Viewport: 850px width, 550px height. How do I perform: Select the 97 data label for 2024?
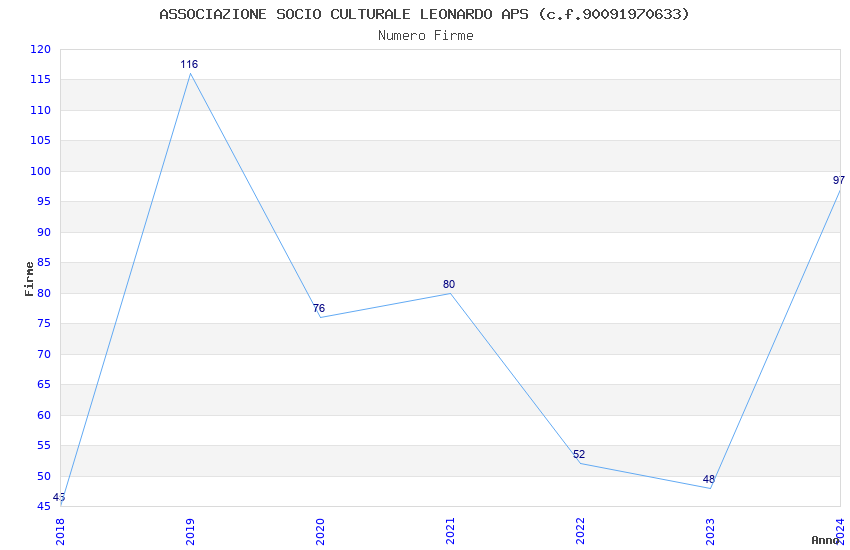[x=839, y=180]
